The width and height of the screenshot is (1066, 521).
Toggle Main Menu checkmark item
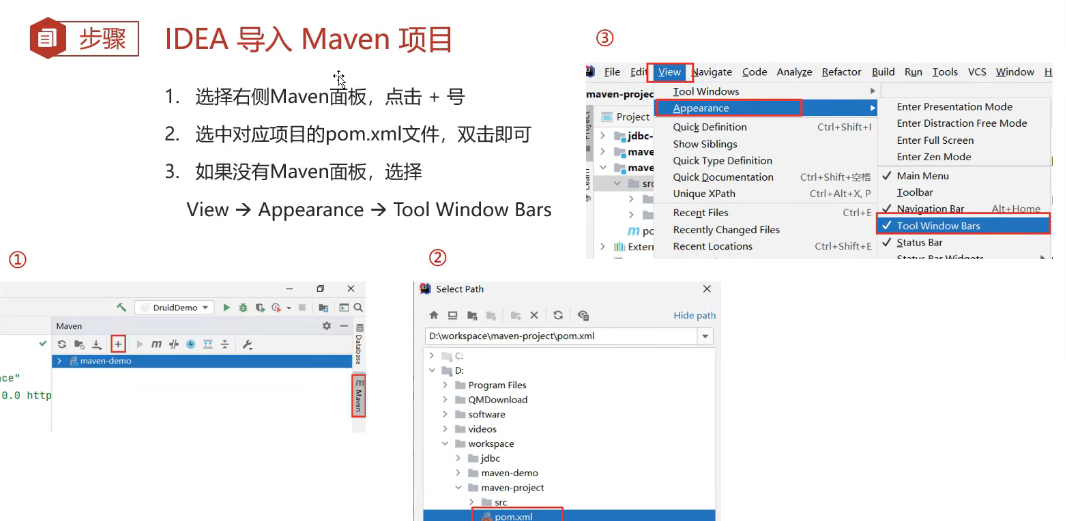[x=965, y=175]
